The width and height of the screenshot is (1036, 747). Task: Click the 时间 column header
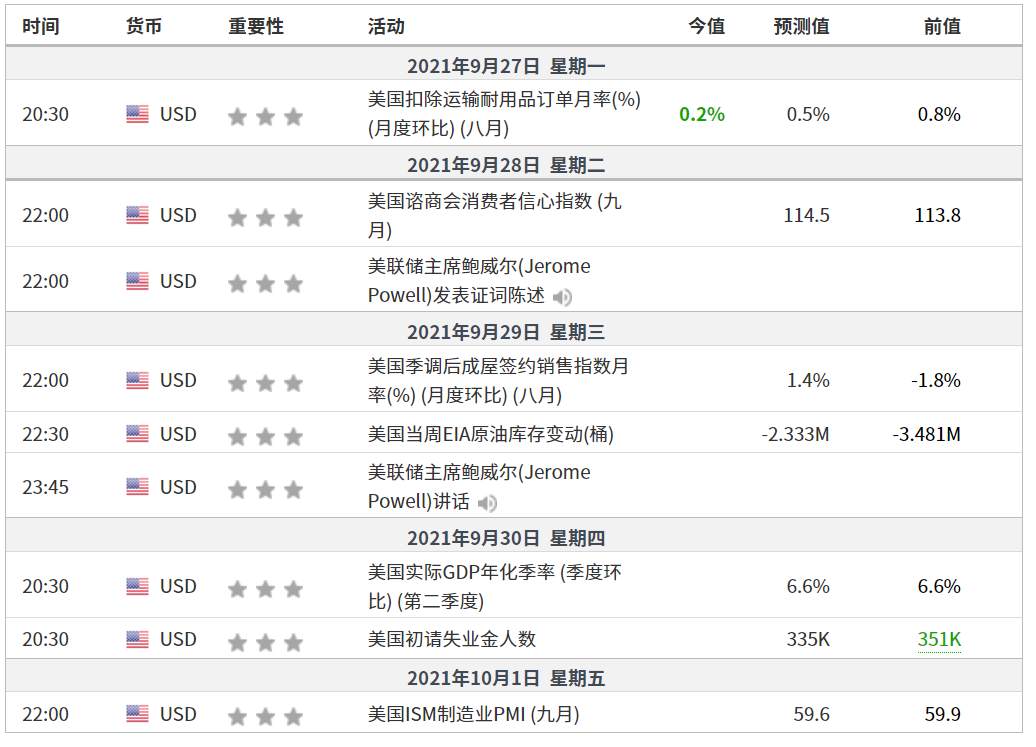[41, 26]
